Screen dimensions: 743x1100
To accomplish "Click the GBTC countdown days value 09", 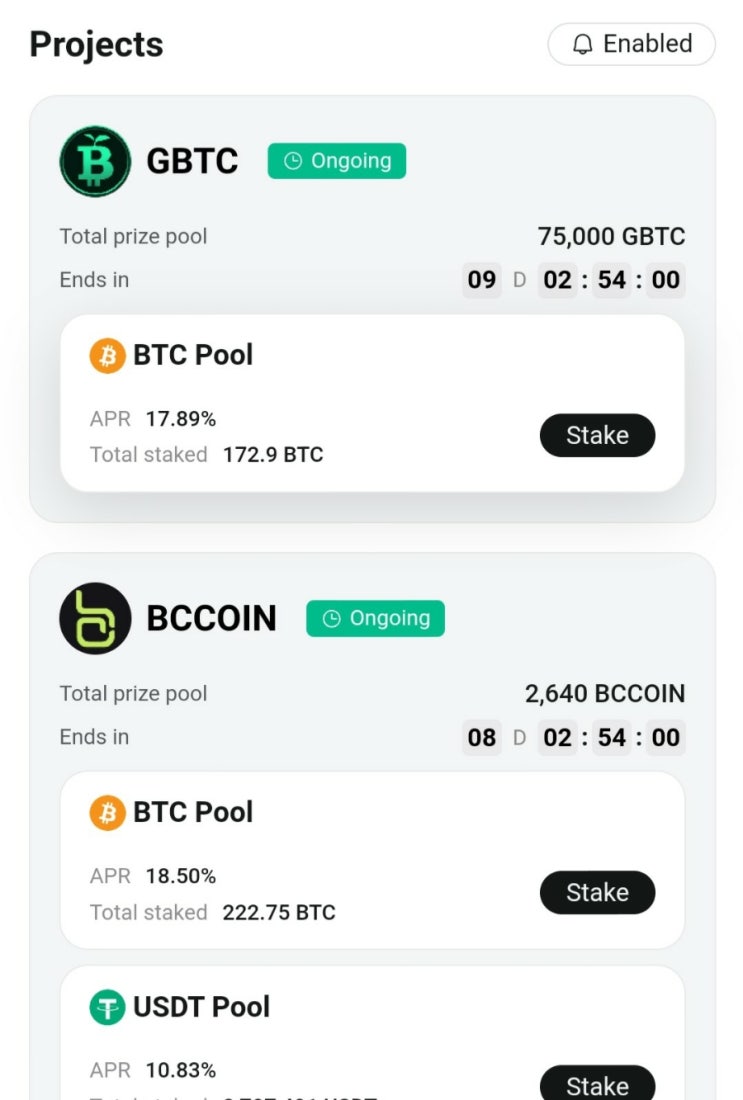I will (482, 280).
